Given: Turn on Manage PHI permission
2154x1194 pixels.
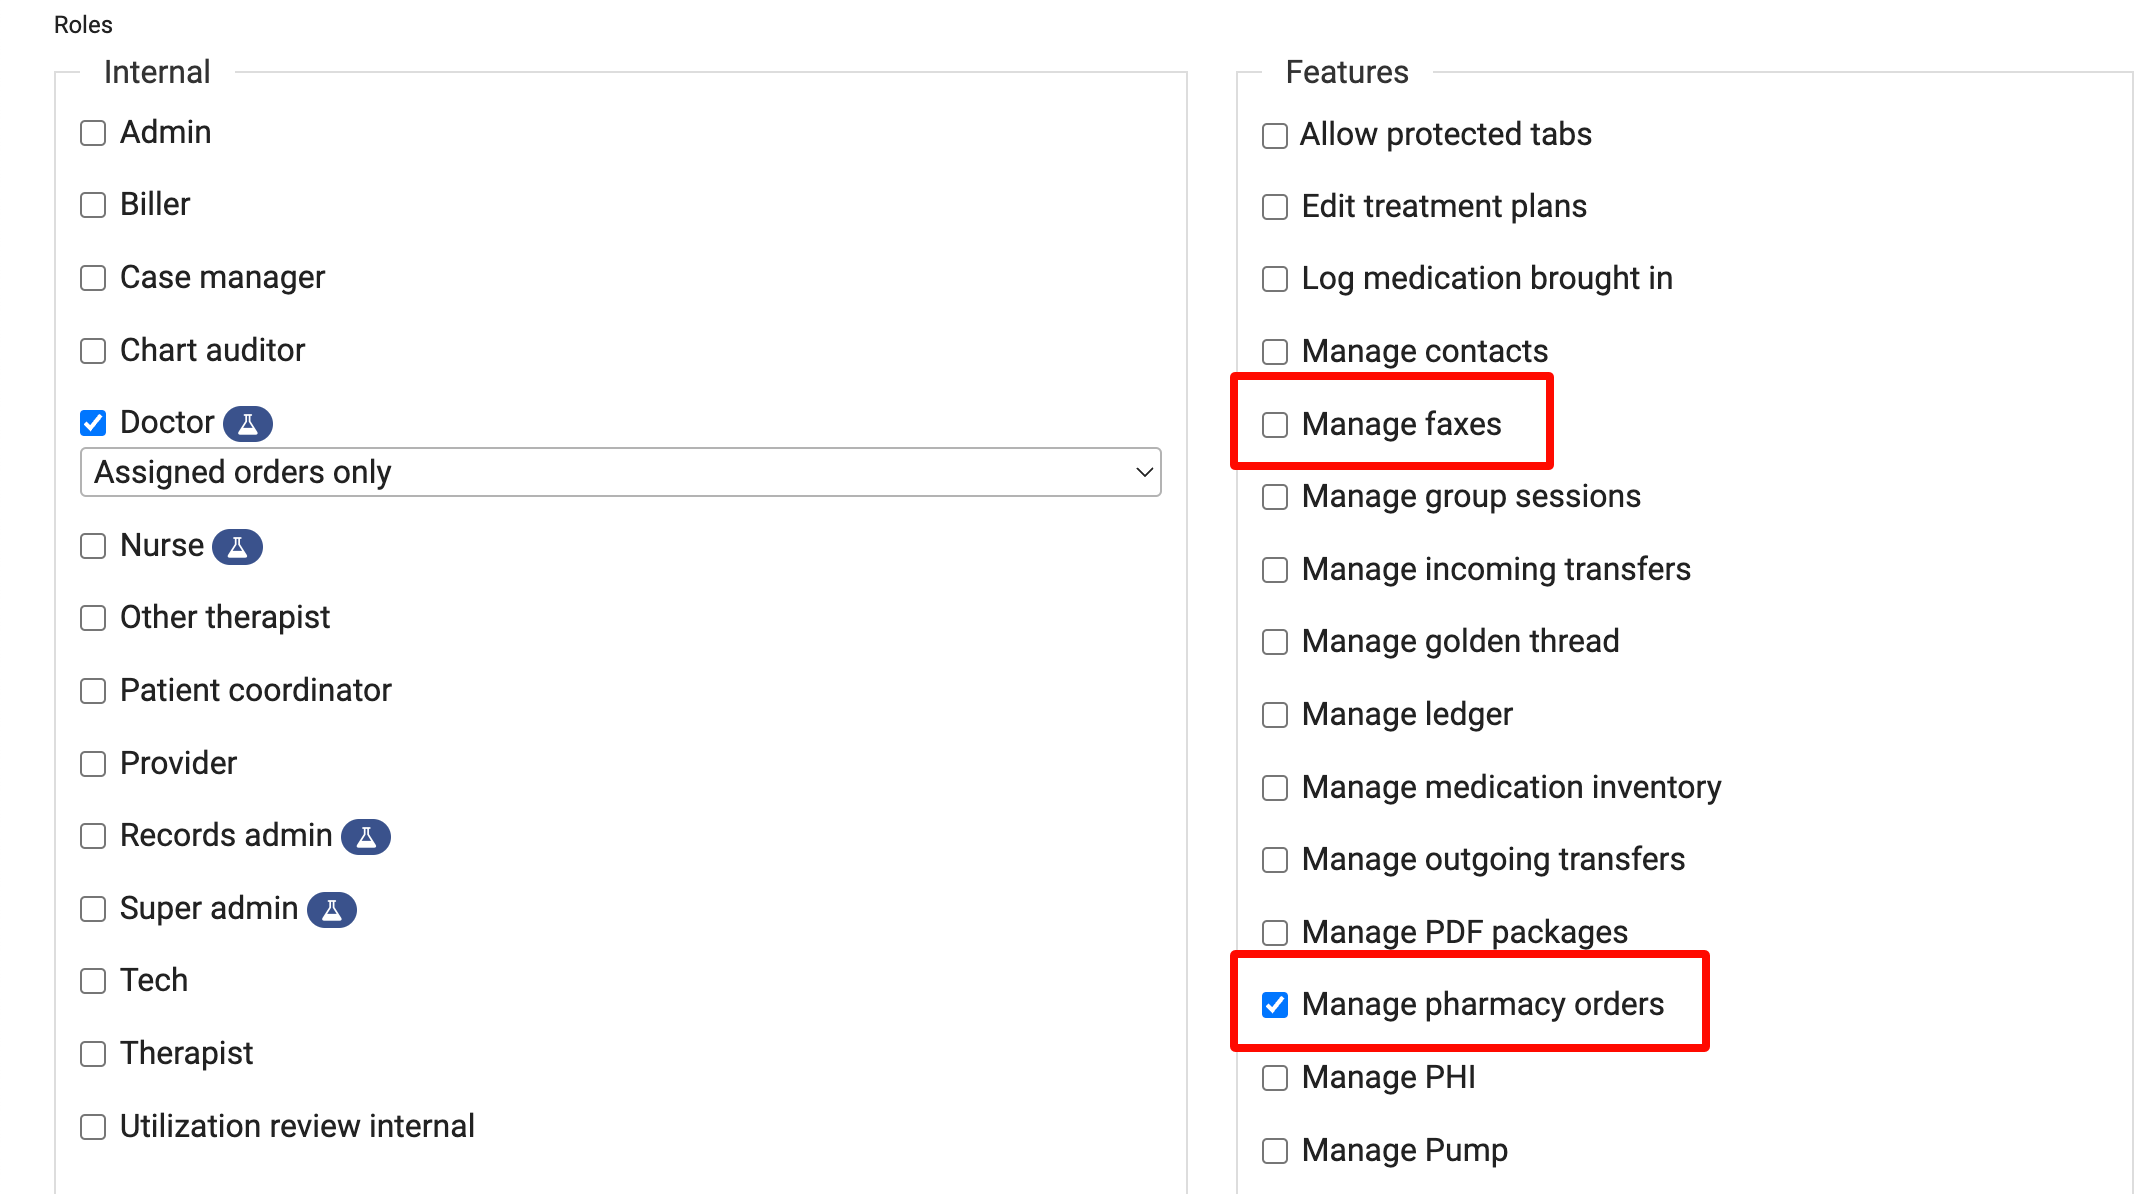Looking at the screenshot, I should pyautogui.click(x=1275, y=1078).
